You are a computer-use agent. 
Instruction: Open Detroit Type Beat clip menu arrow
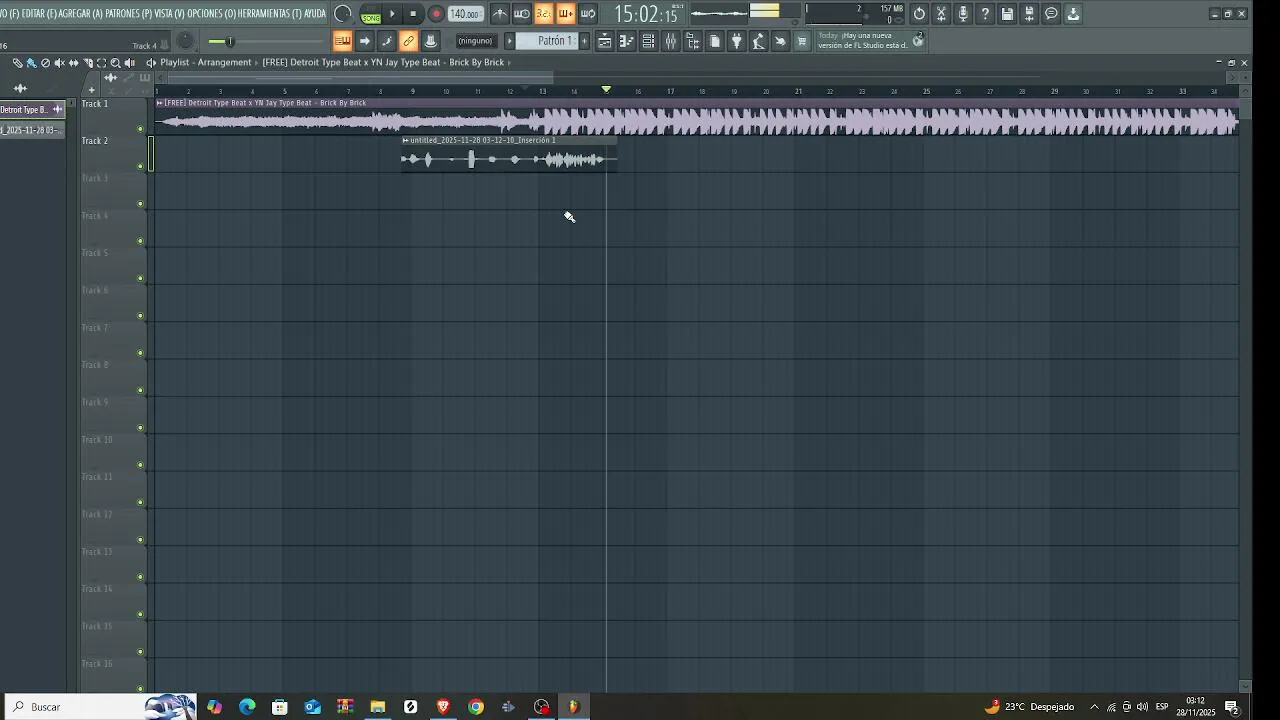pos(160,103)
